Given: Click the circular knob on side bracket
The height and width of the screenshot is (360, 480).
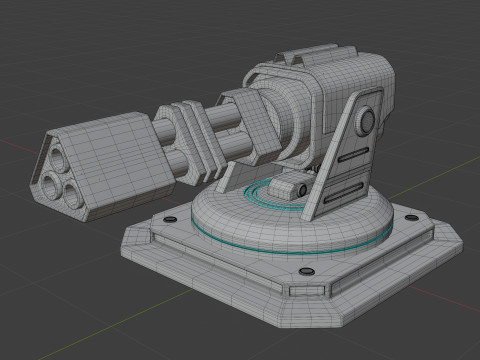Looking at the screenshot, I should [366, 121].
